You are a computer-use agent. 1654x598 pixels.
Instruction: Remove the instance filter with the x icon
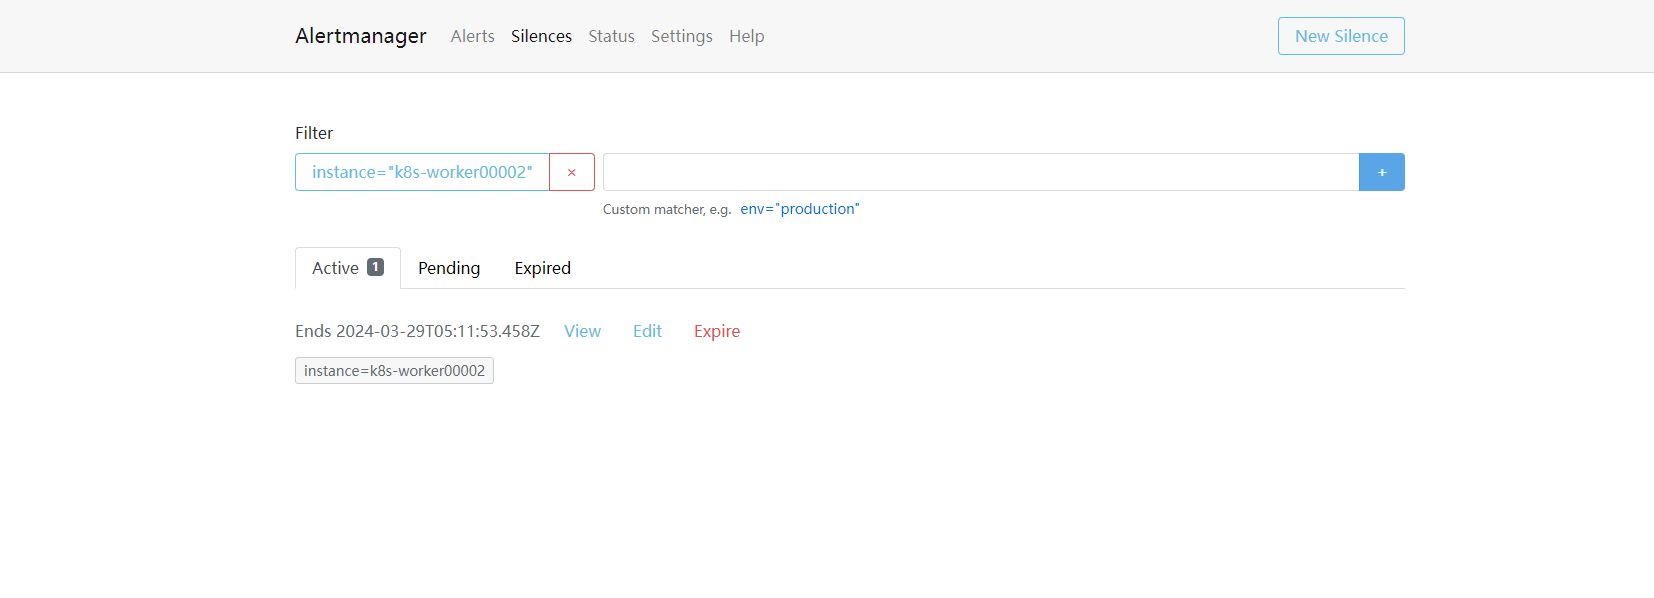coord(572,172)
